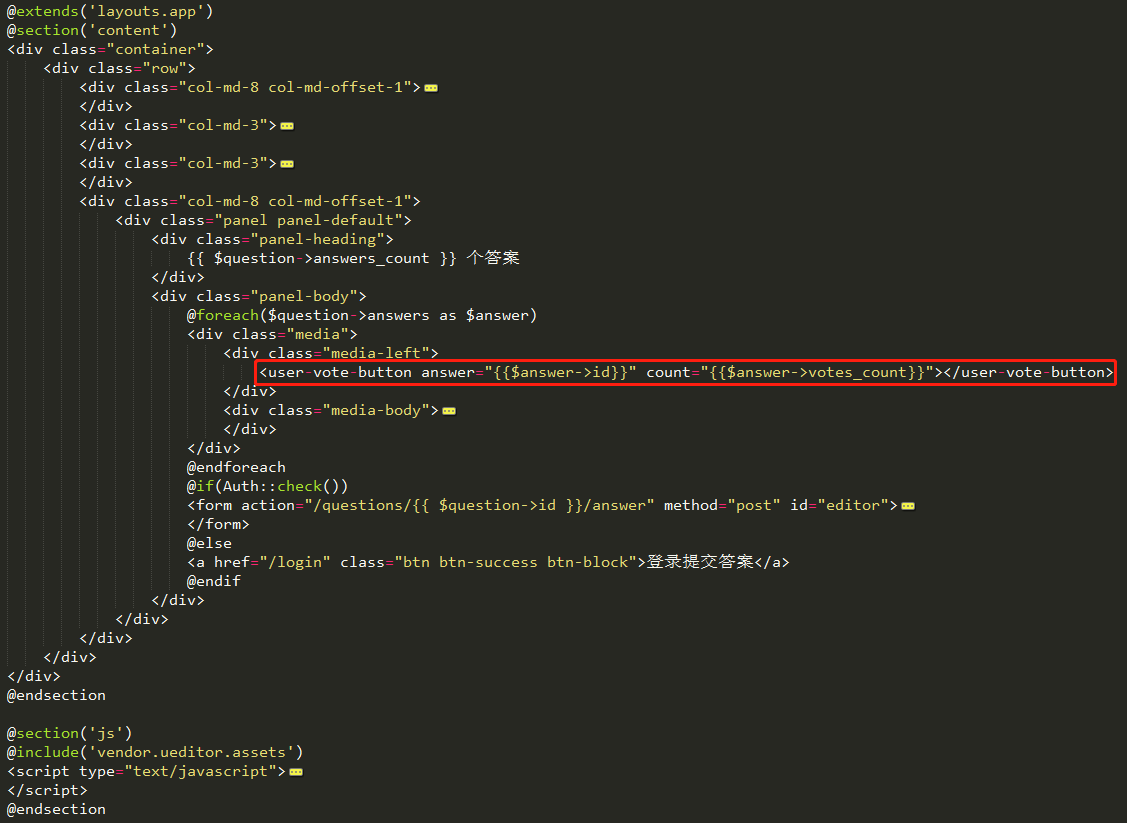Viewport: 1127px width, 823px height.
Task: Click the @foreach directive keyword
Action: click(223, 315)
